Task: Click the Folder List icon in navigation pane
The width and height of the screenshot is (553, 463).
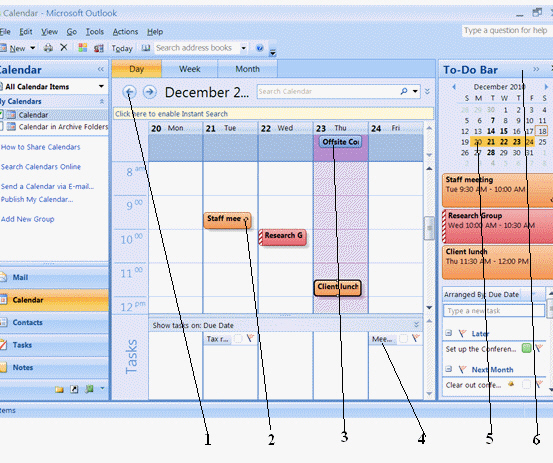Action: click(59, 389)
